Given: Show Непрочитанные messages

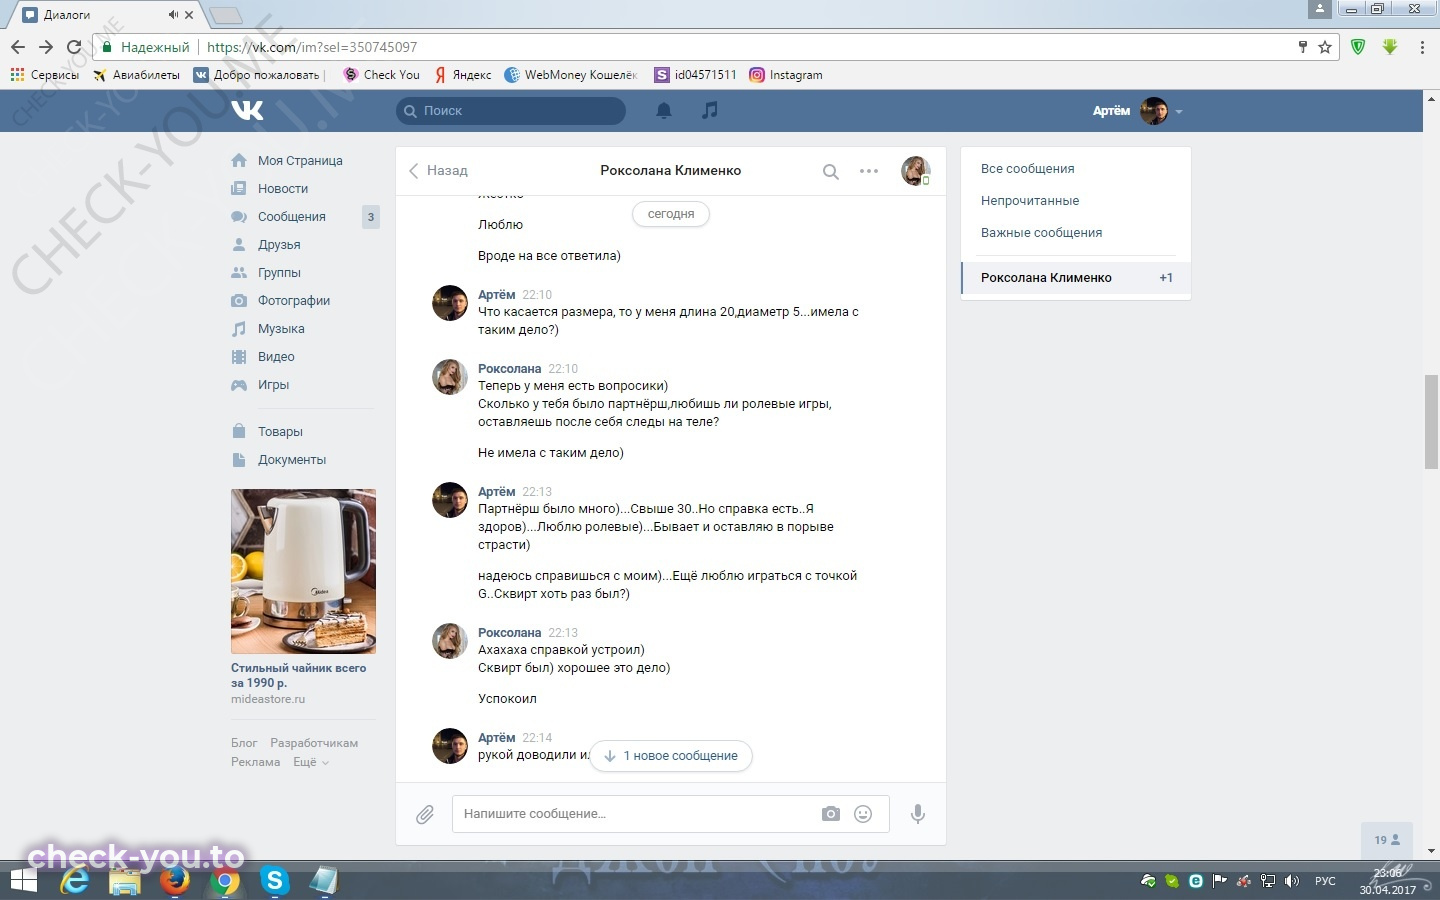Looking at the screenshot, I should [x=1030, y=201].
